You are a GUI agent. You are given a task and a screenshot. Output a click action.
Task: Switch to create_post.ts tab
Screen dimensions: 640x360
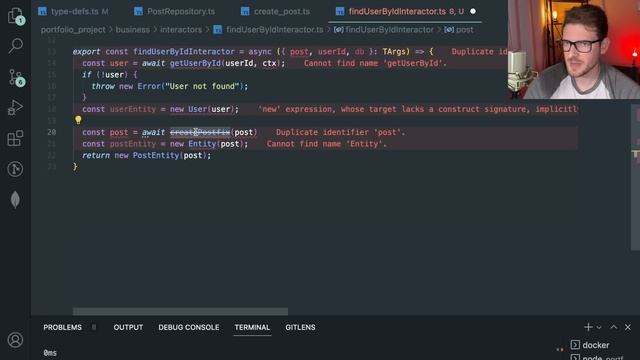(276, 11)
